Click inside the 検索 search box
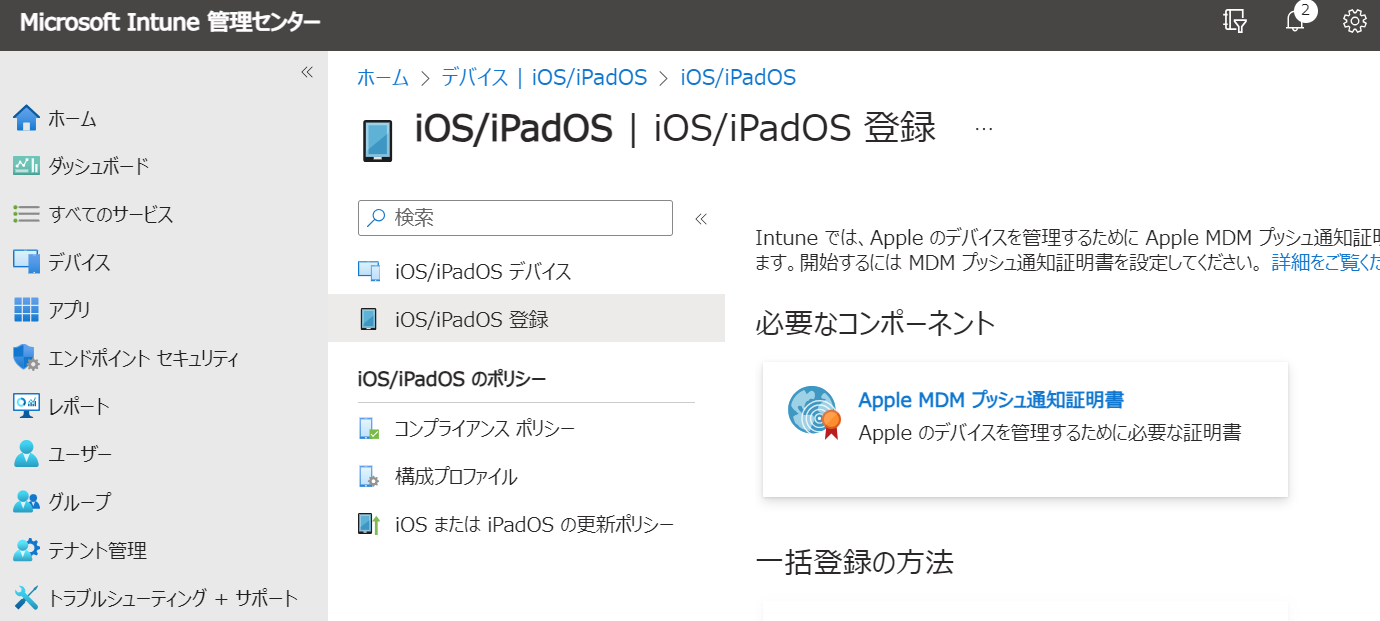This screenshot has width=1380, height=621. pyautogui.click(x=514, y=218)
